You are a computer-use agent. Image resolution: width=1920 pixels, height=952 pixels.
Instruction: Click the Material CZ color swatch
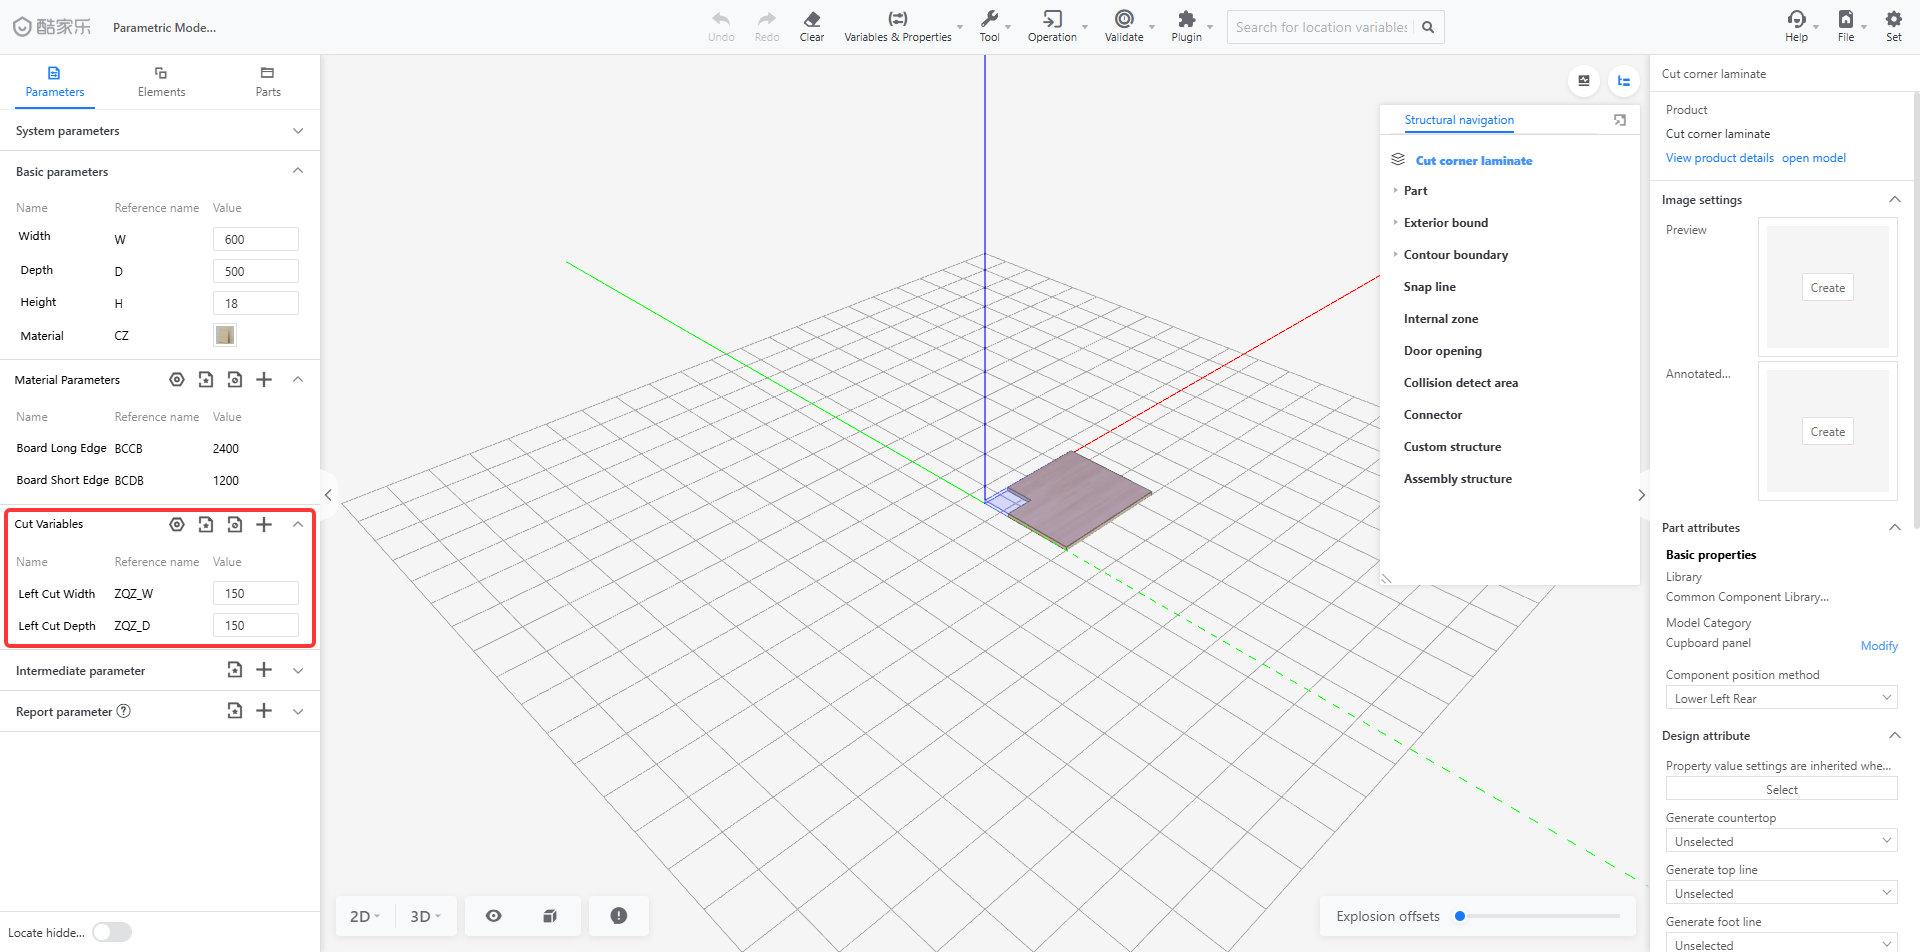click(x=225, y=335)
